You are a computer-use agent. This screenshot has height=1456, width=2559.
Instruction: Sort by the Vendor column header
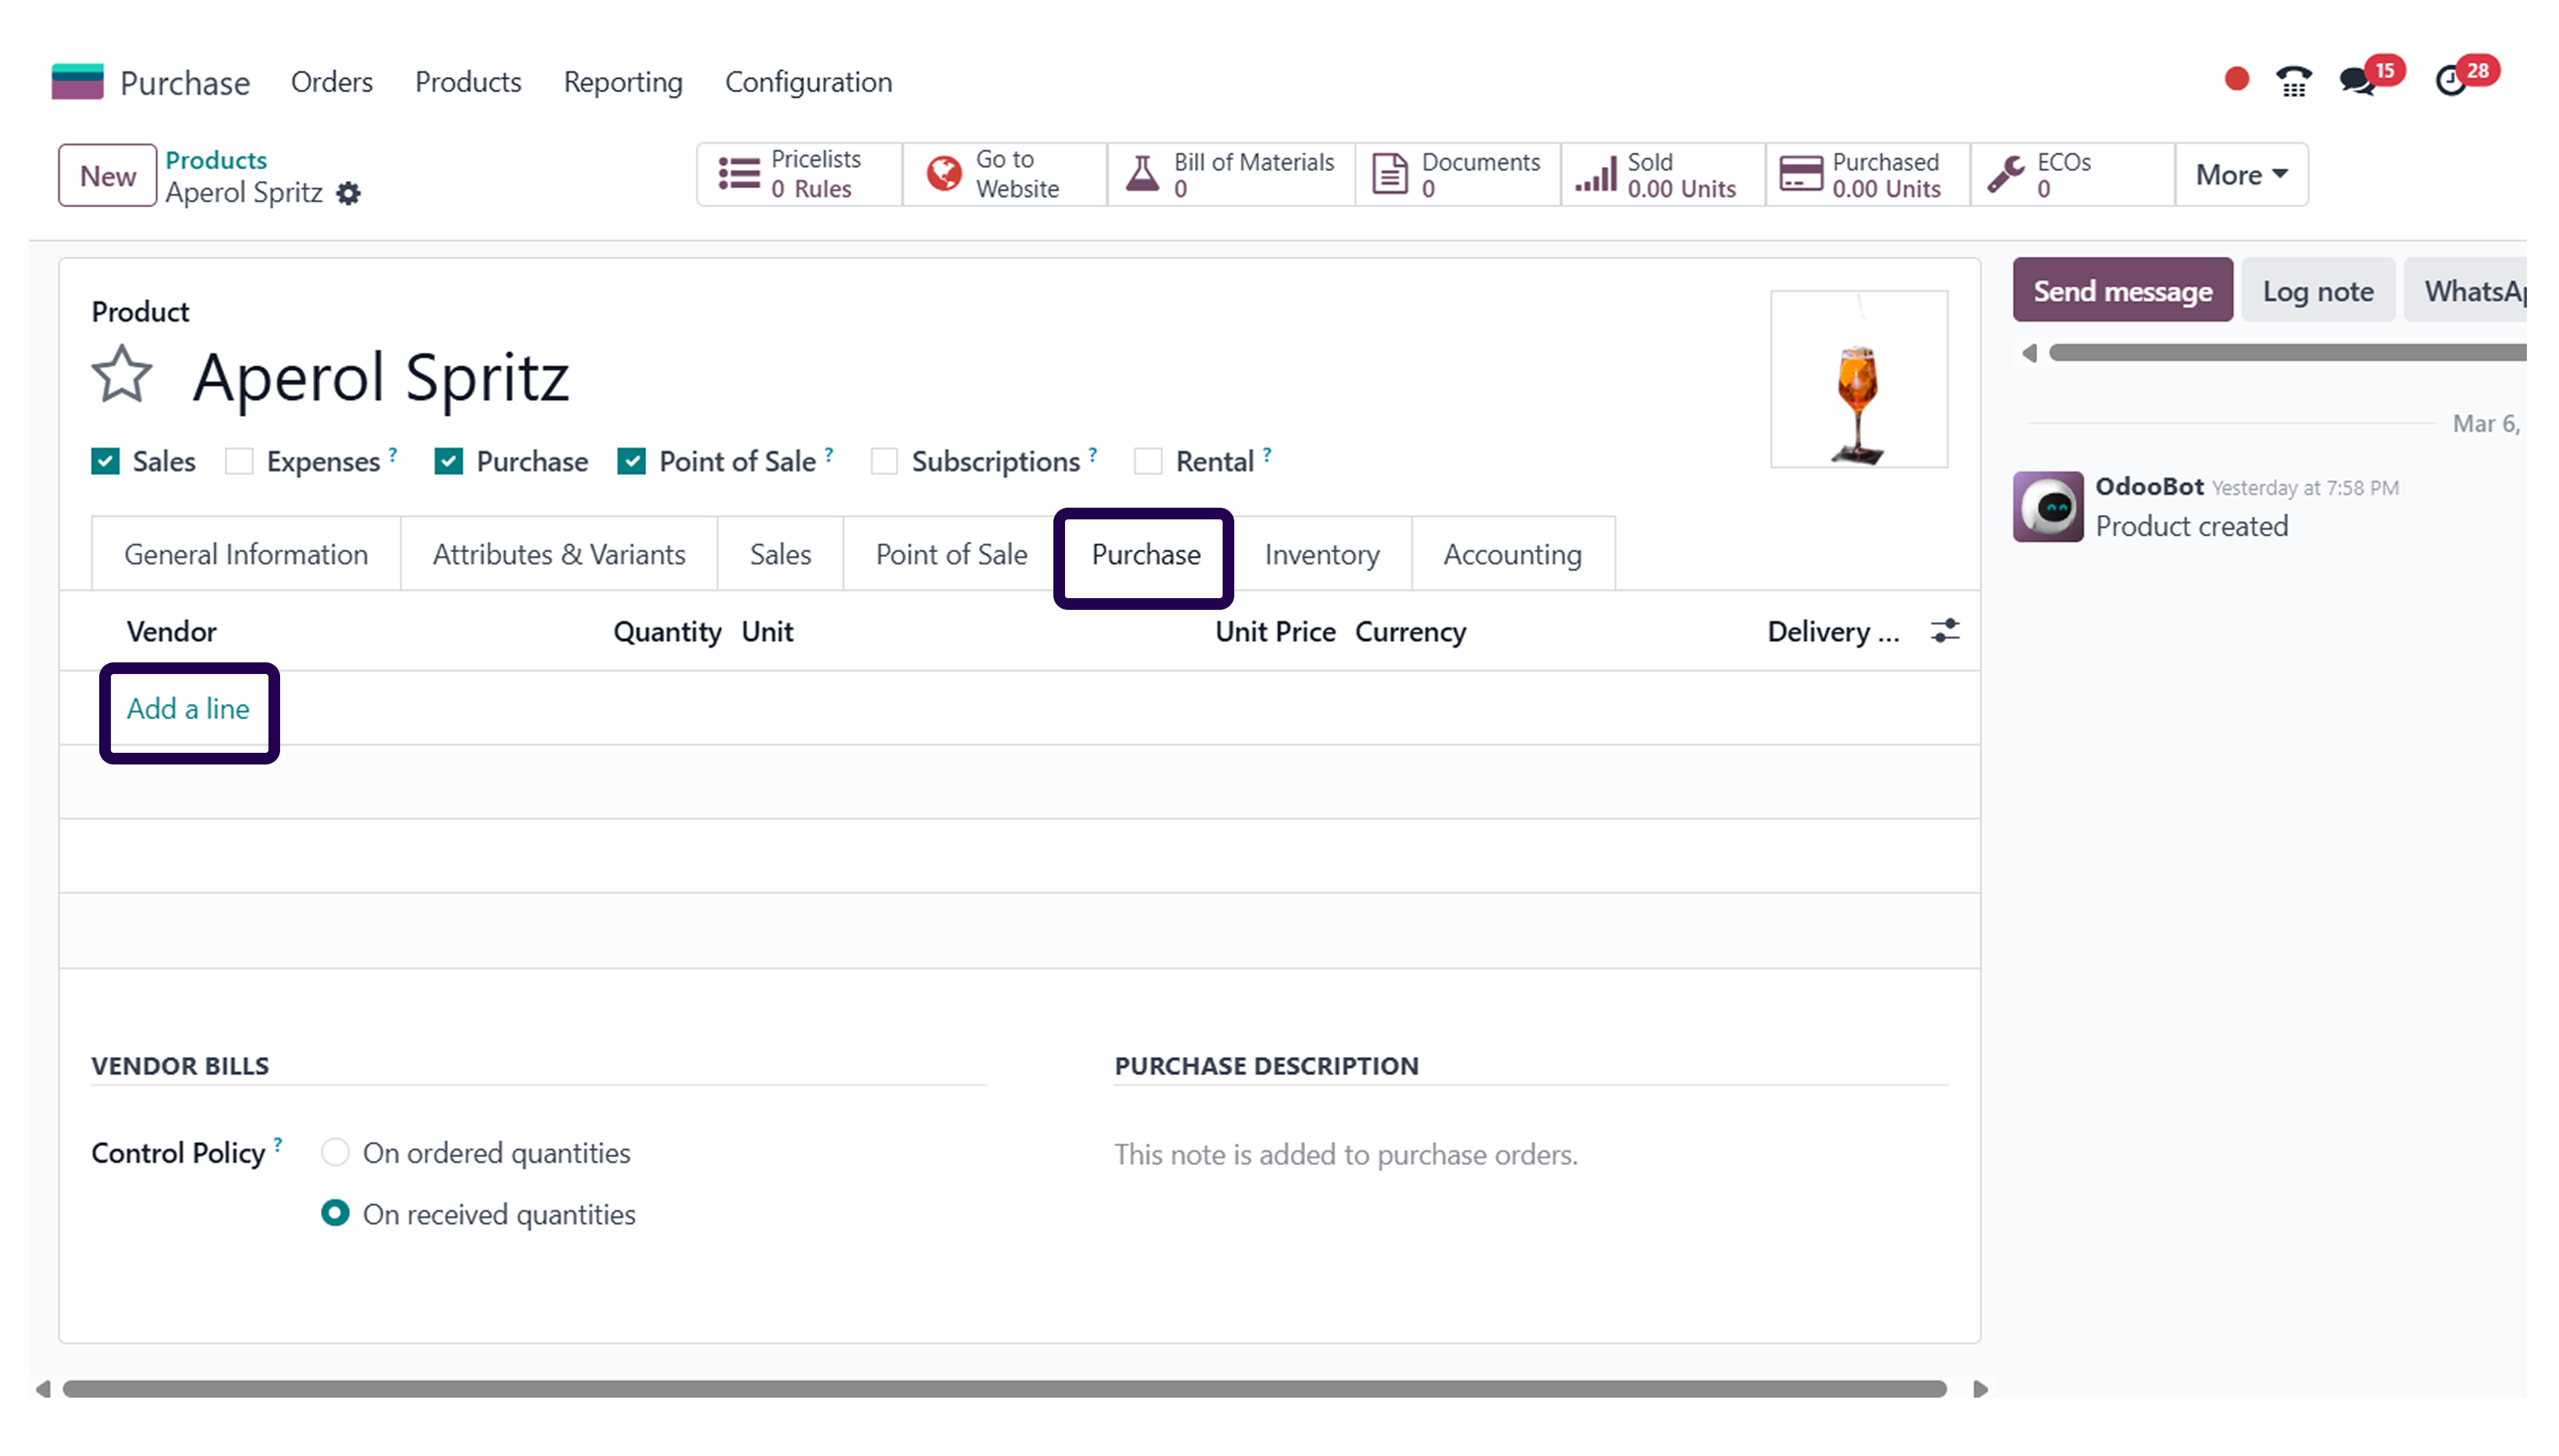pos(171,631)
